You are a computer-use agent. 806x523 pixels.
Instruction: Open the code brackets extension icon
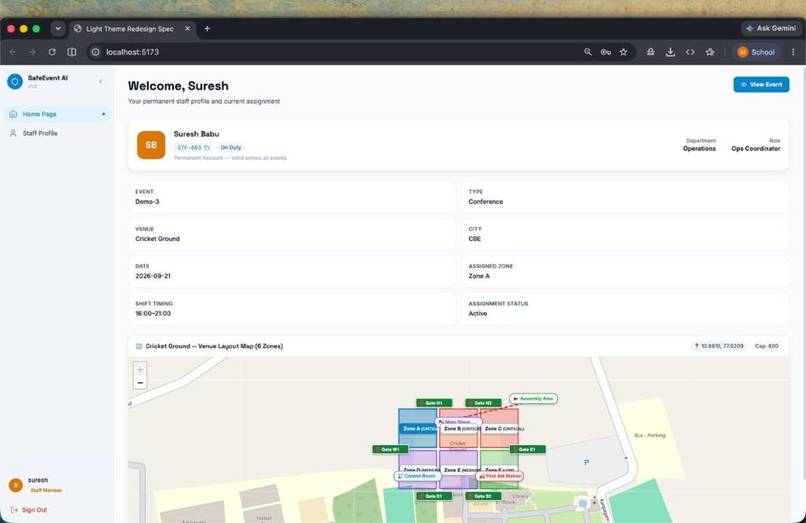[x=690, y=52]
